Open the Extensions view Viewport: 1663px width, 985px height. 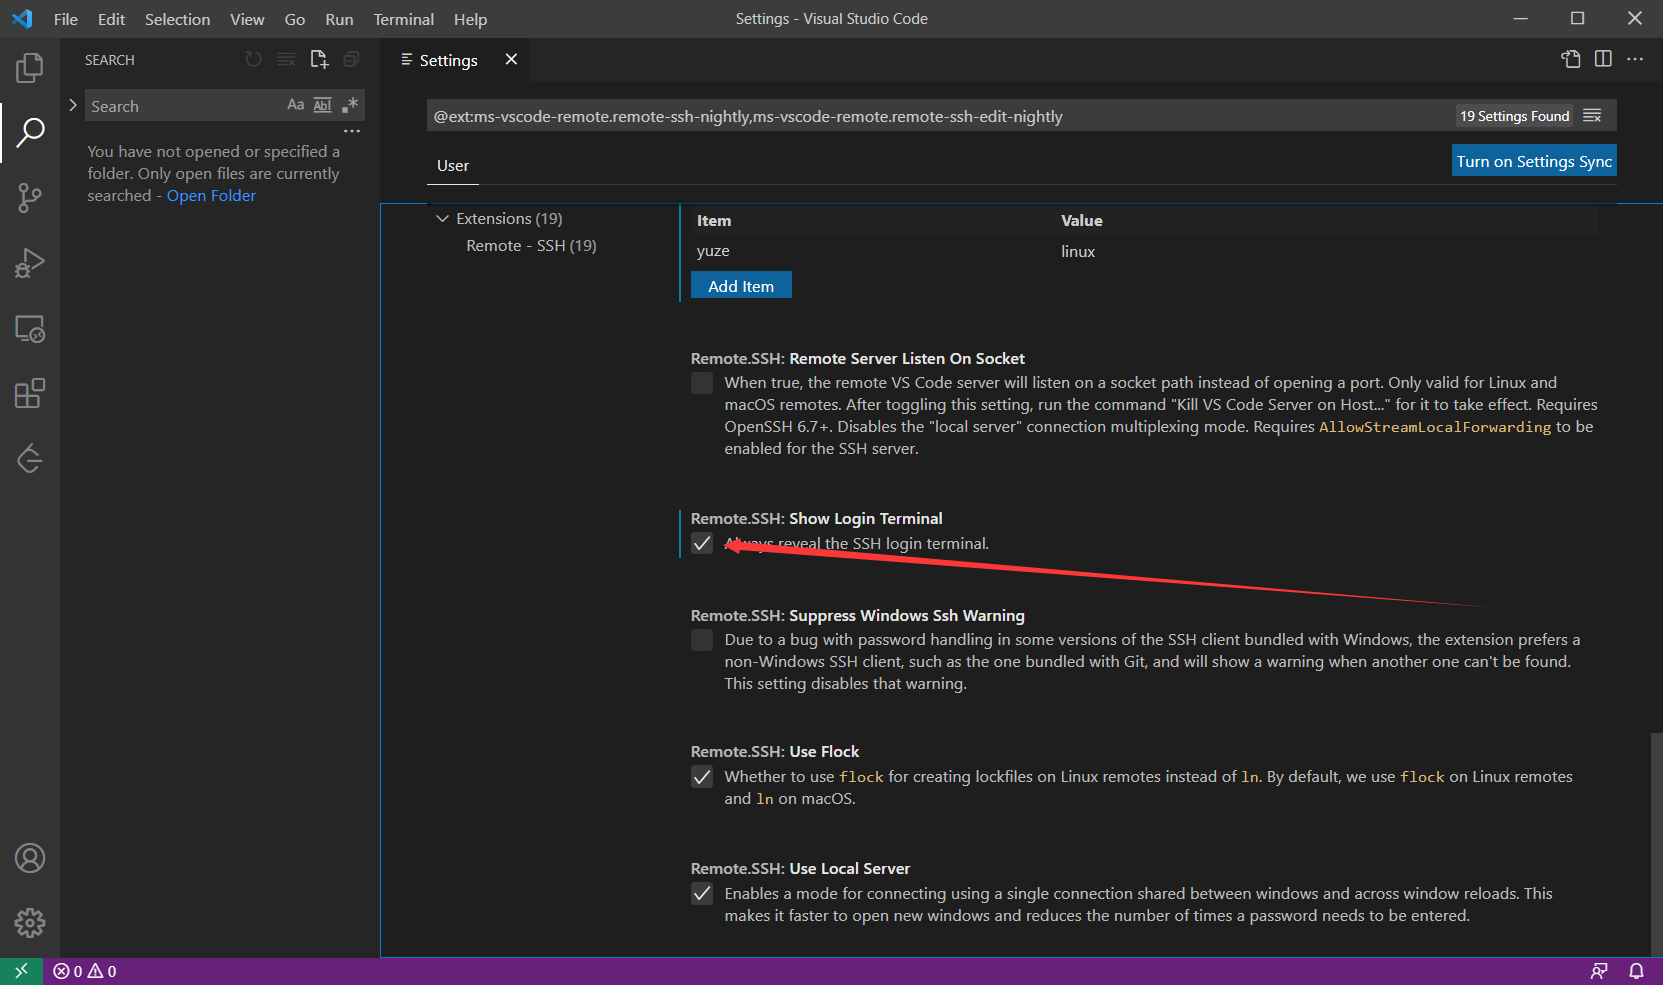tap(30, 394)
